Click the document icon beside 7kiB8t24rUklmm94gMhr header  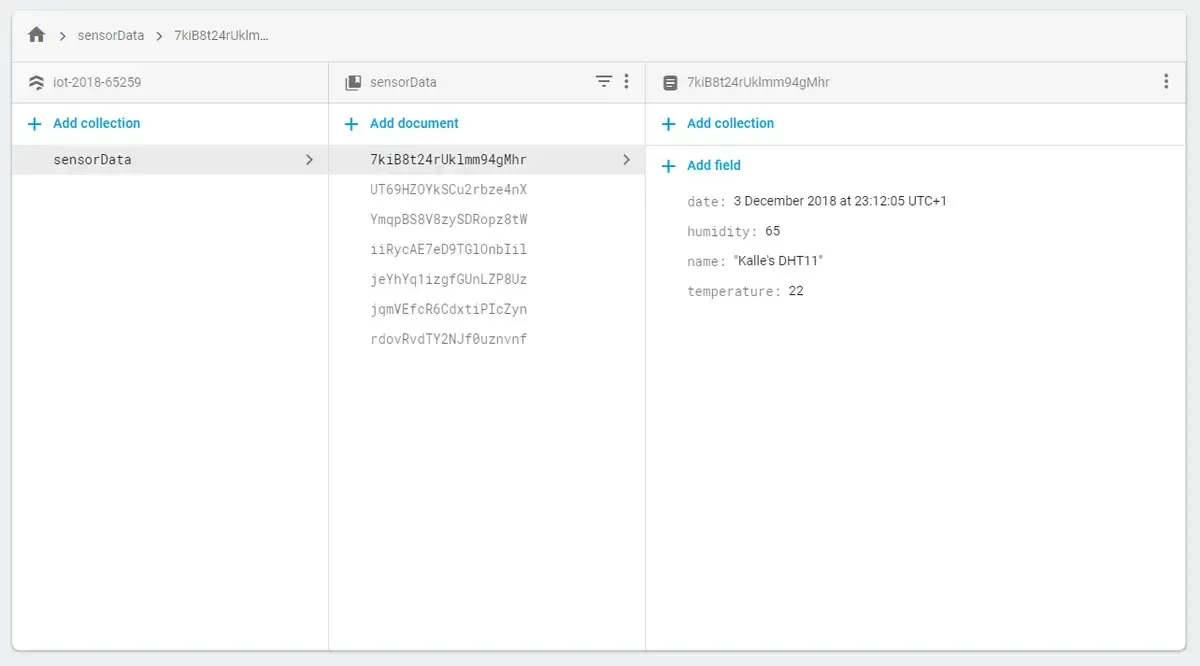click(668, 81)
